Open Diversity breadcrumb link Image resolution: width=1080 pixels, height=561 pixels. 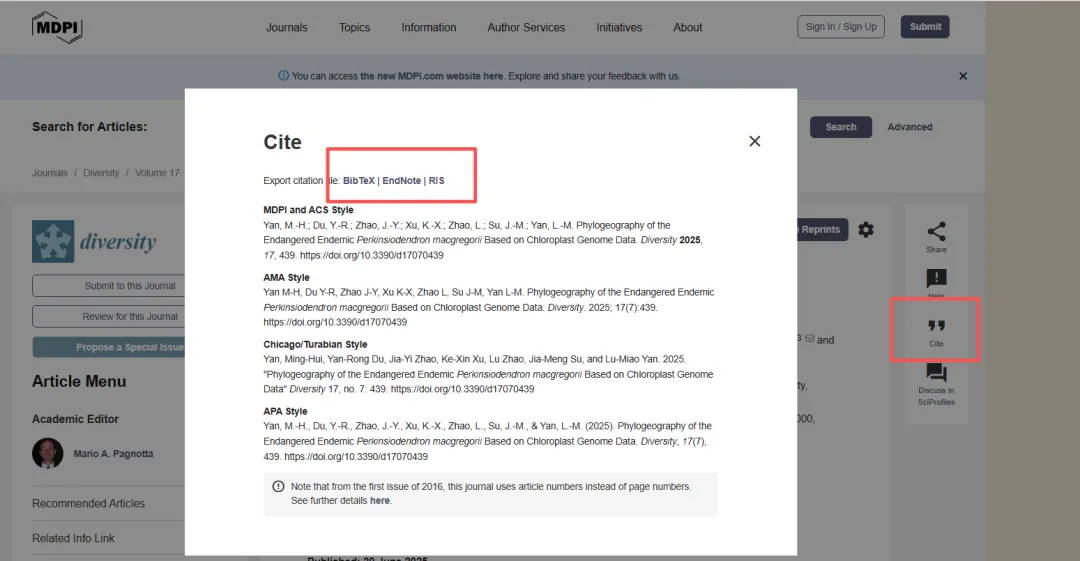tap(101, 173)
